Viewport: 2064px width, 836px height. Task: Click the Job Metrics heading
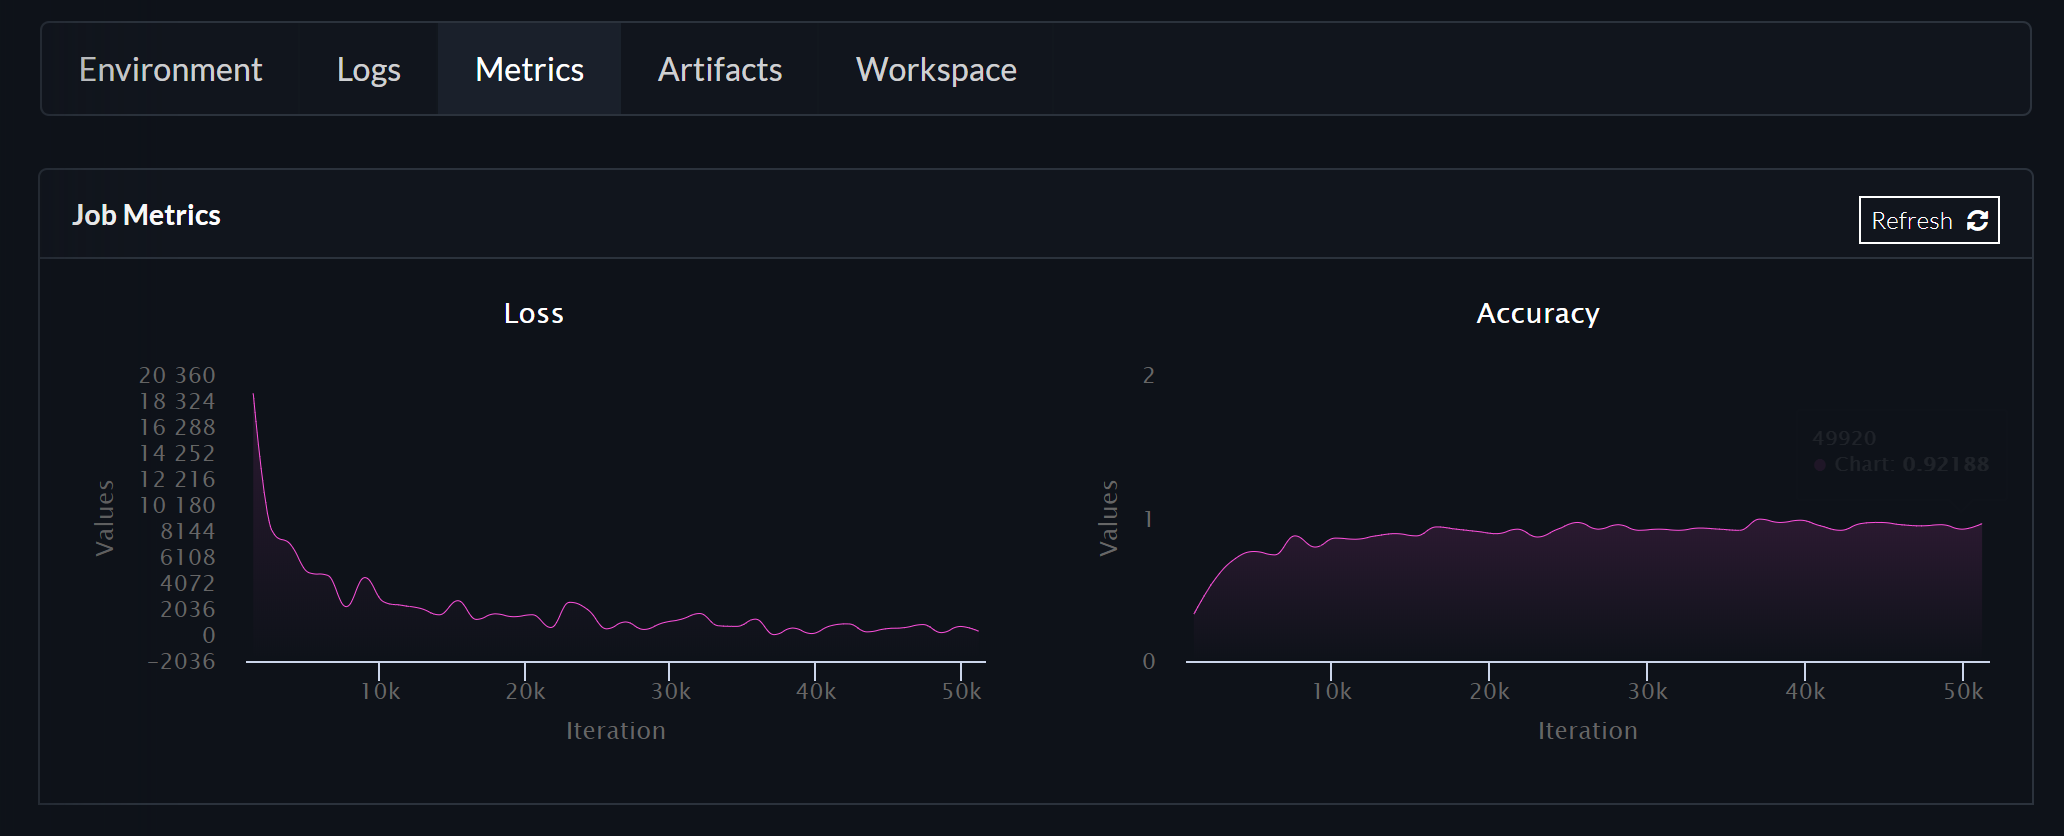coord(146,215)
